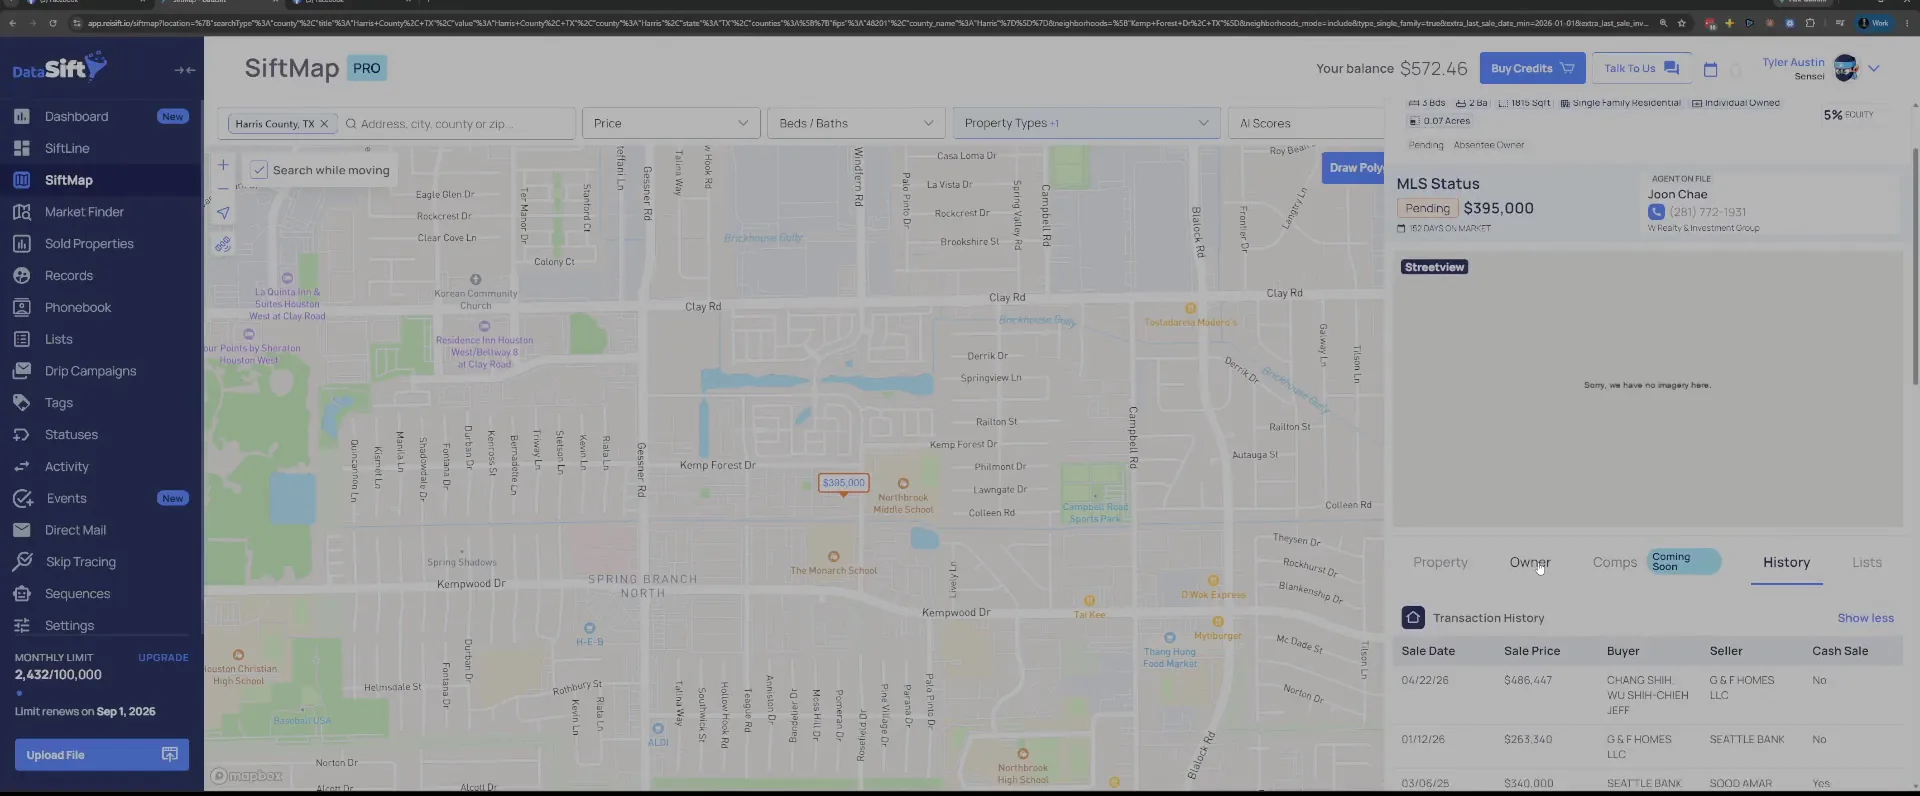This screenshot has height=796, width=1920.
Task: Remove the Harris County, TX filter chip
Action: coord(324,124)
